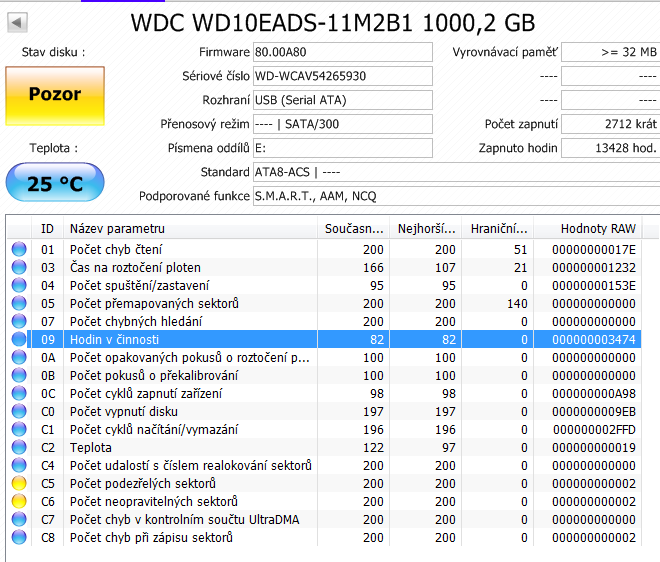Click status icon of Hodin v činnosti row
Viewport: 660px width, 562px height.
click(19, 339)
